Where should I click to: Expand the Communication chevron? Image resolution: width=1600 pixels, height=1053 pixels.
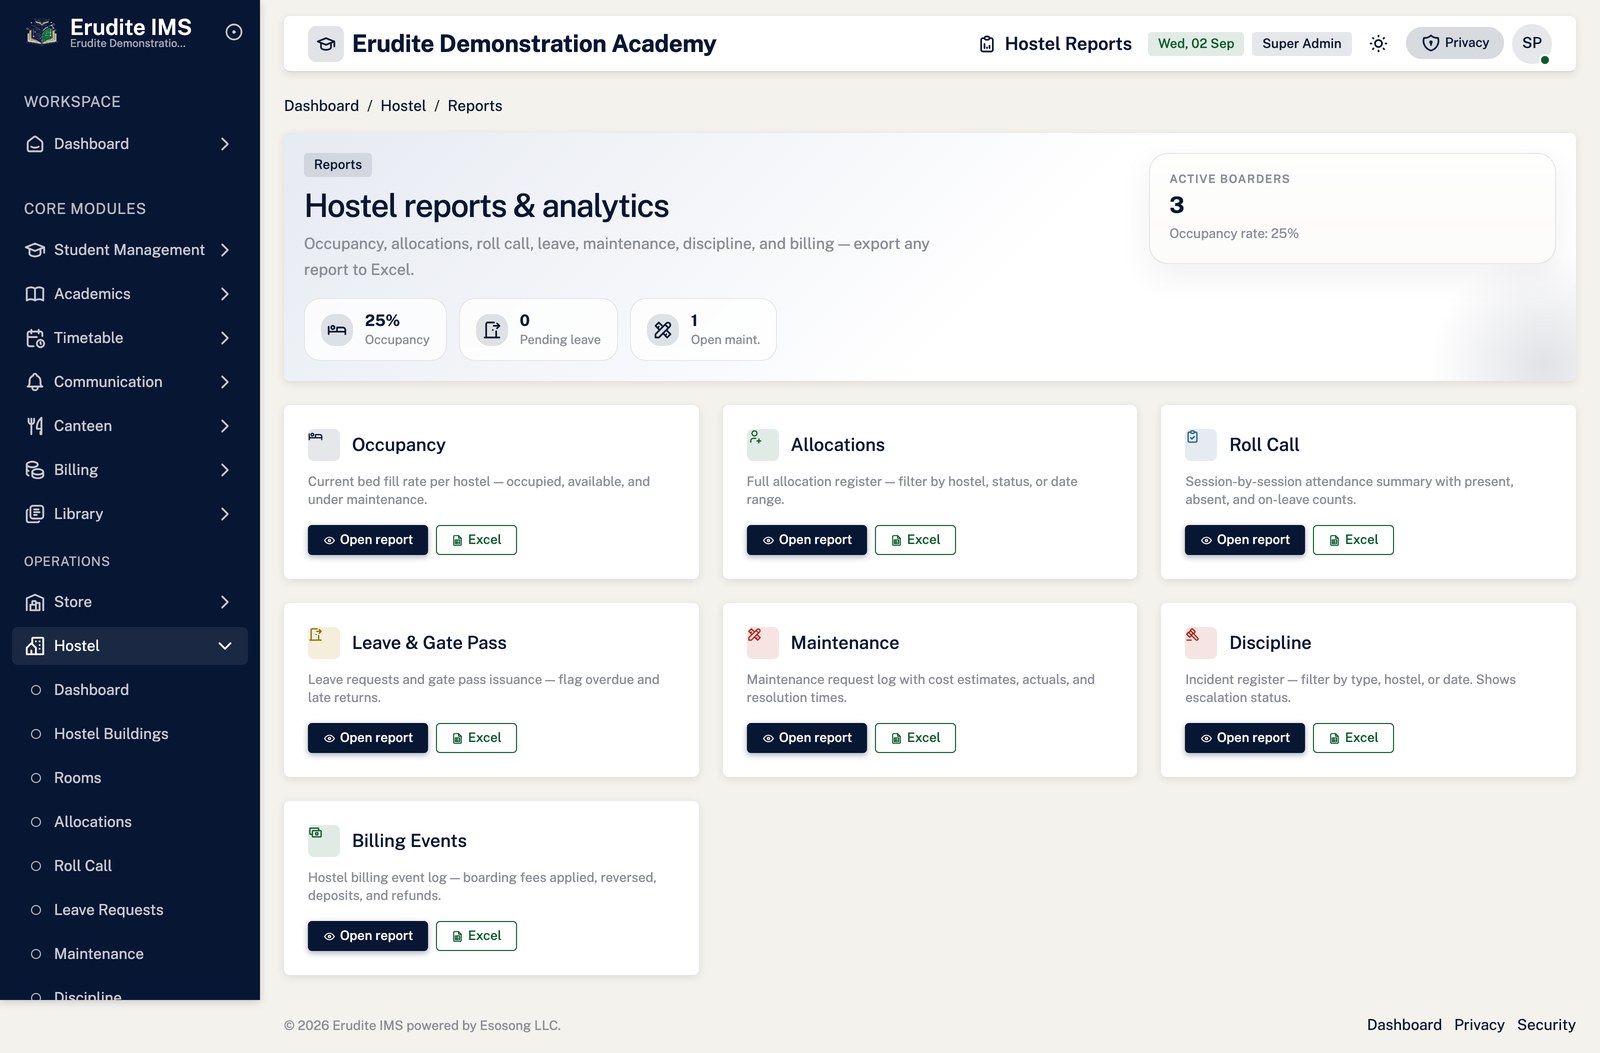pos(225,382)
